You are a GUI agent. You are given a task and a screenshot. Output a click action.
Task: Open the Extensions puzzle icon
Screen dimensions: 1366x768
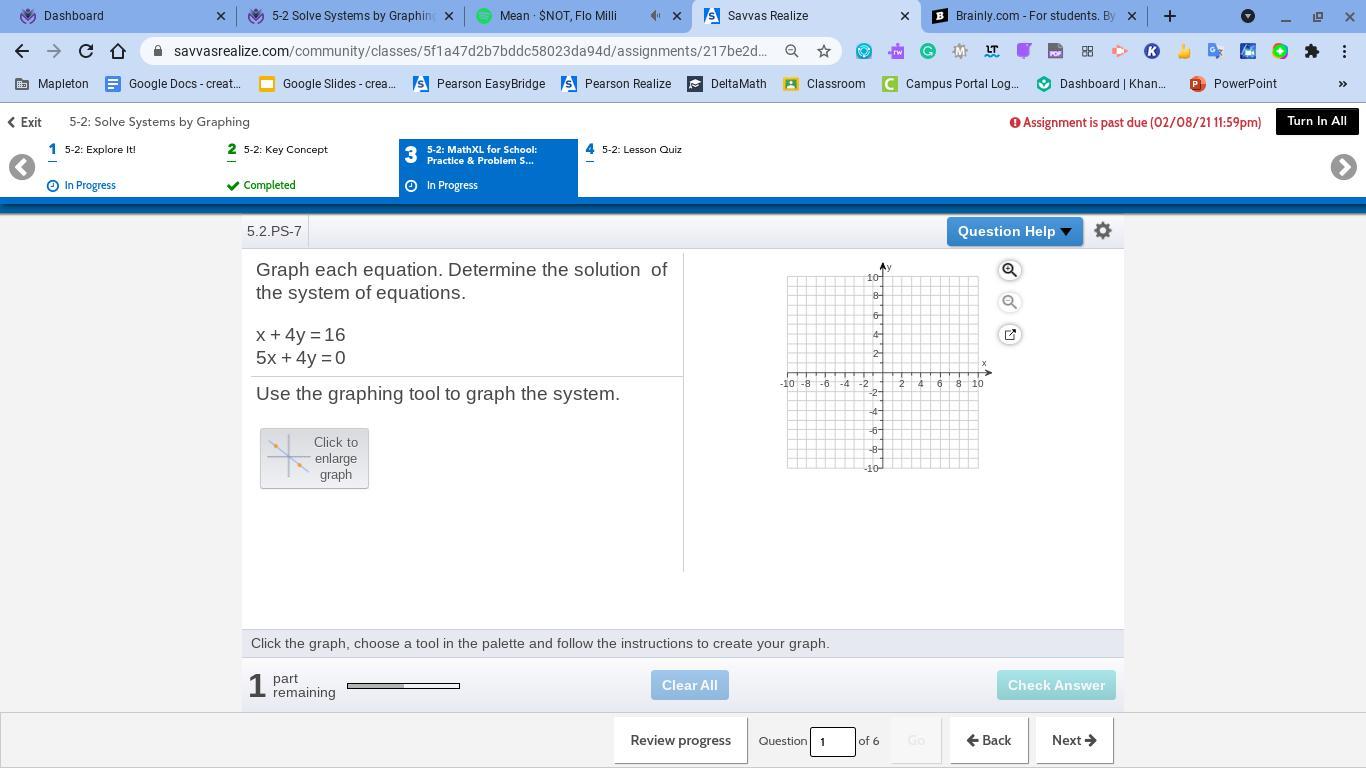click(x=1312, y=51)
